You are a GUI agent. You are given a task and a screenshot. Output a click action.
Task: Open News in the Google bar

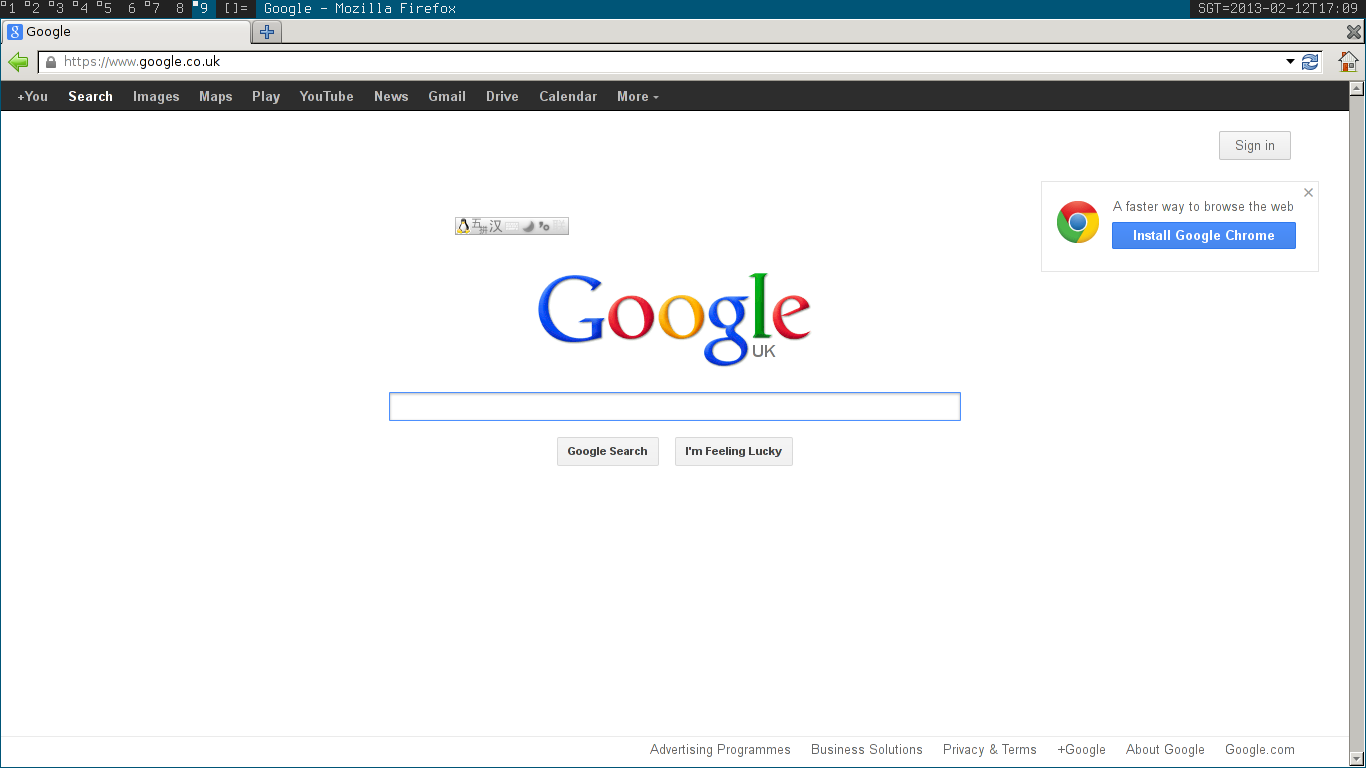pos(391,97)
